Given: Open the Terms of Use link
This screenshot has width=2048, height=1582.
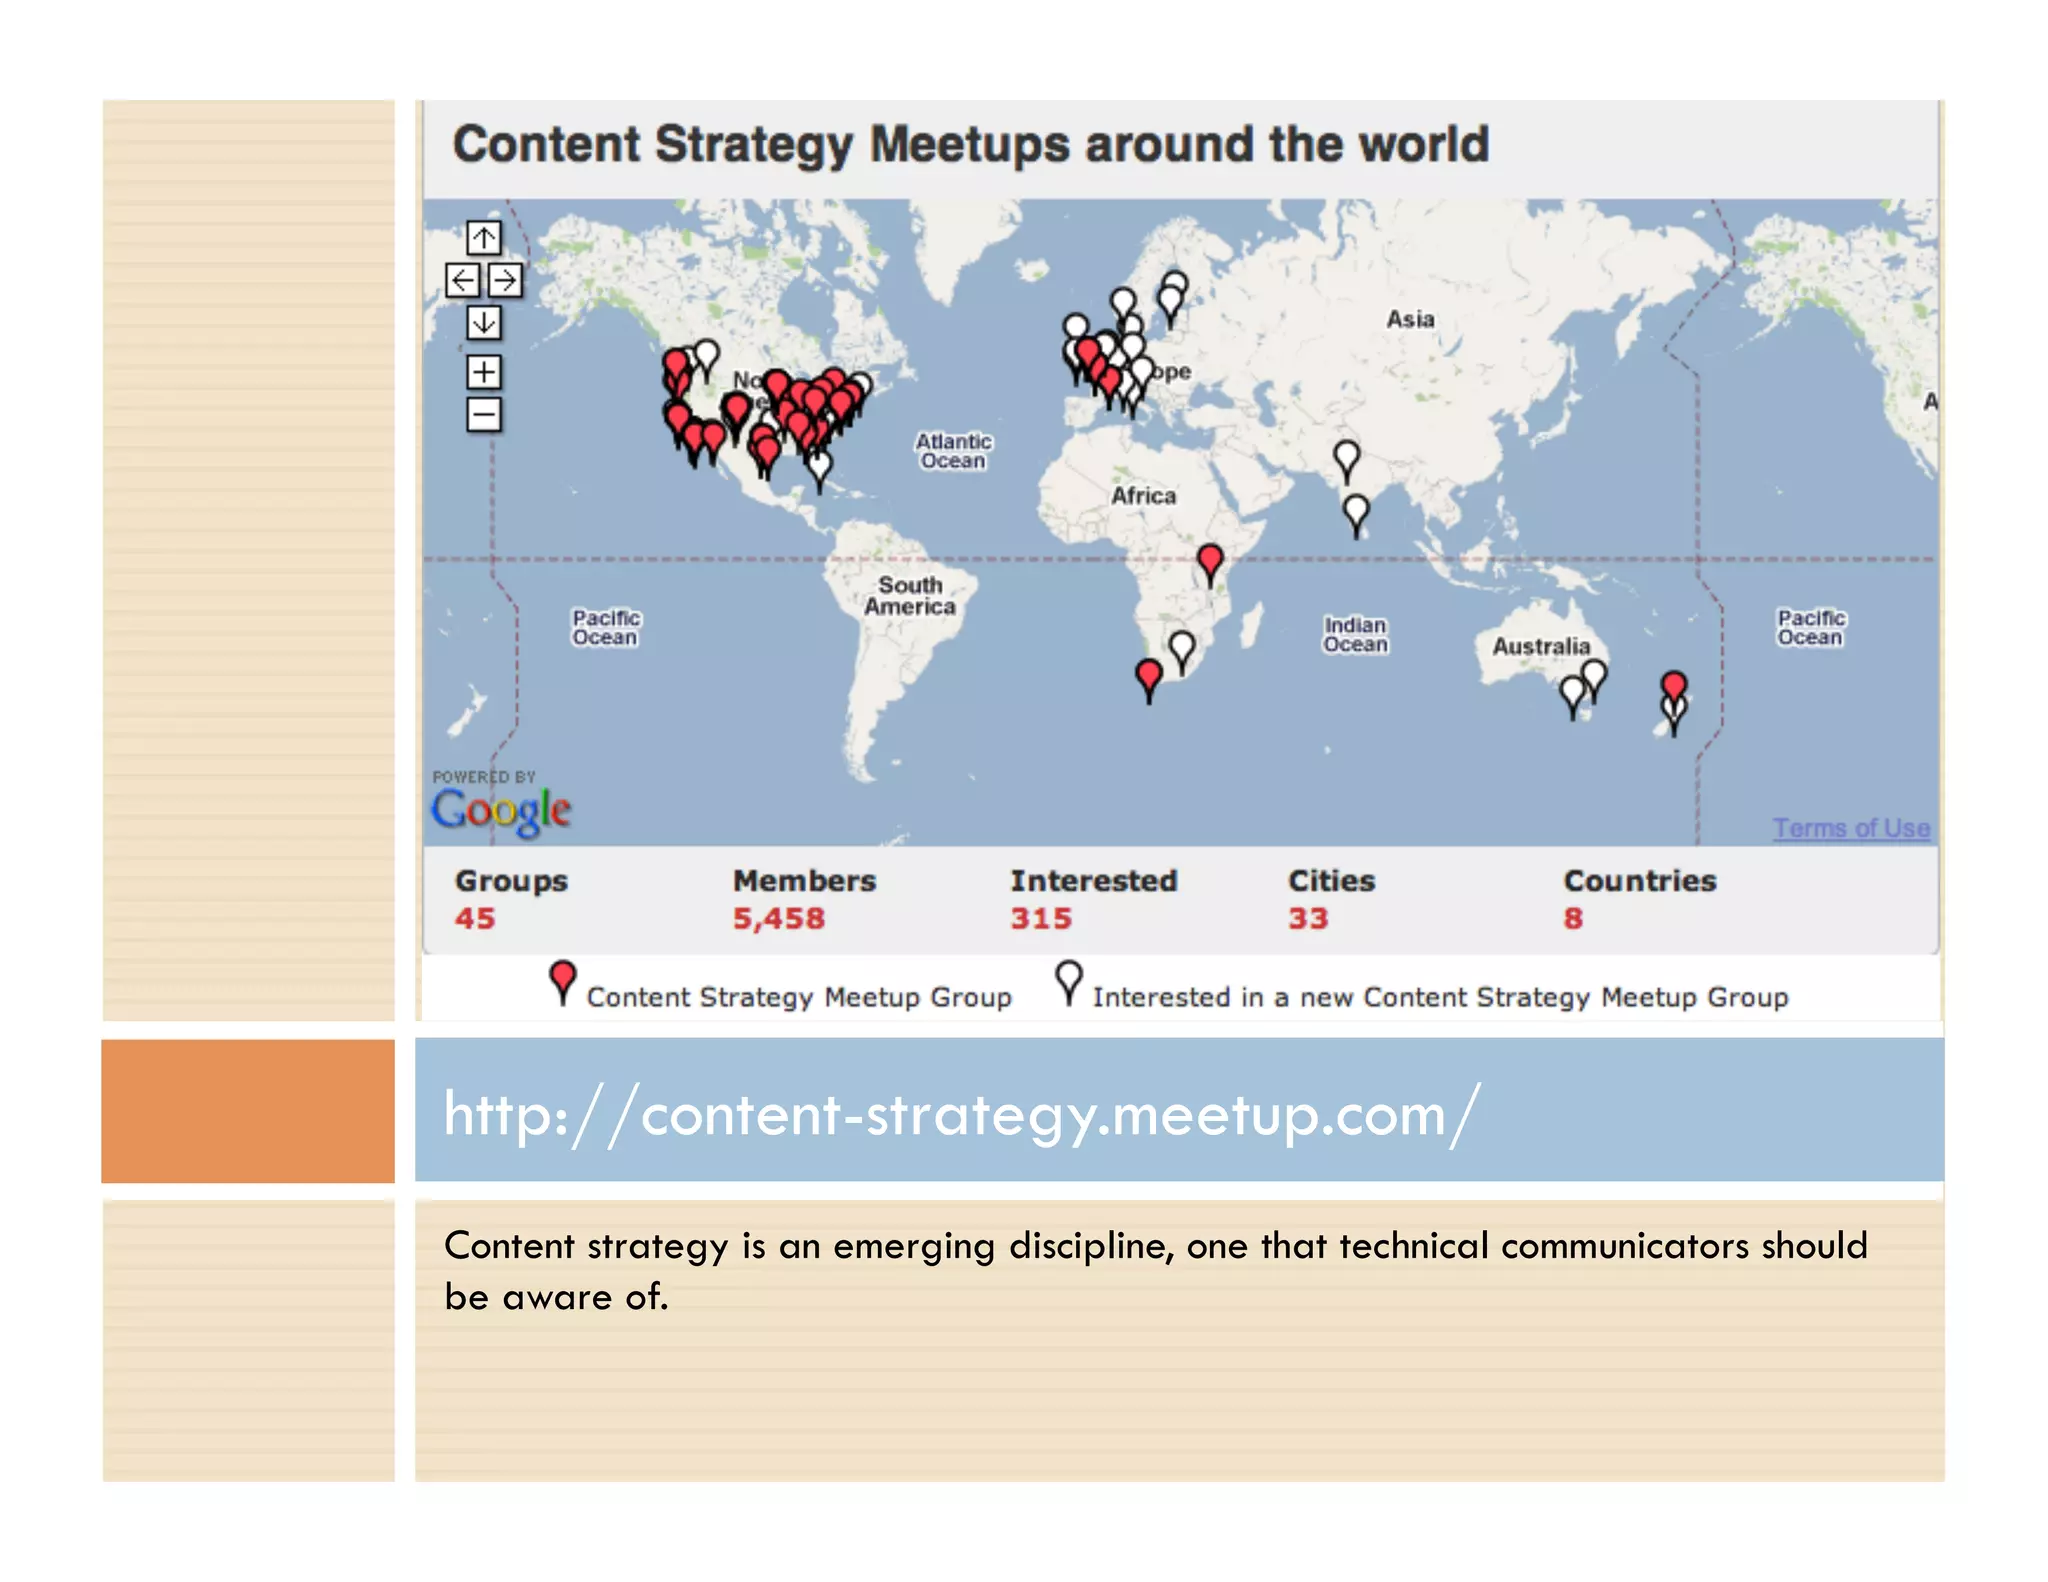Looking at the screenshot, I should click(x=1851, y=828).
